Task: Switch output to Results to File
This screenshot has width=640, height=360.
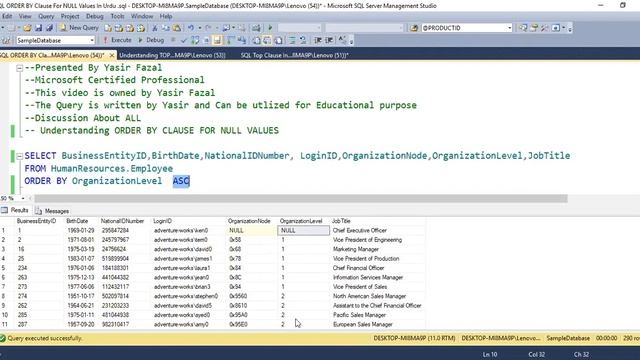Action: pos(278,40)
